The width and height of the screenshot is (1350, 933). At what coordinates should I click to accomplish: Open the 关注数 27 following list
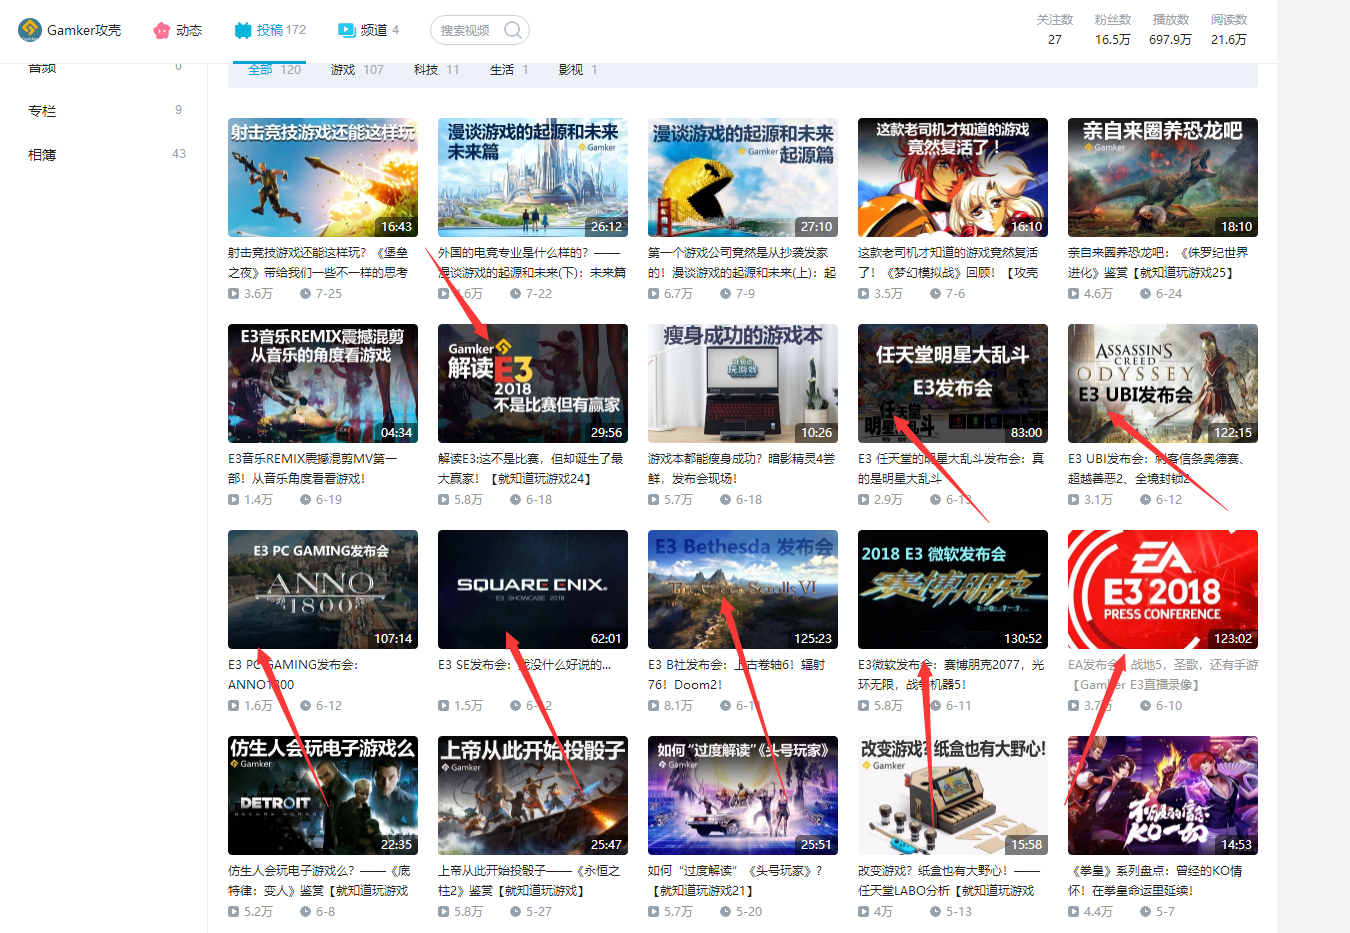(1055, 30)
